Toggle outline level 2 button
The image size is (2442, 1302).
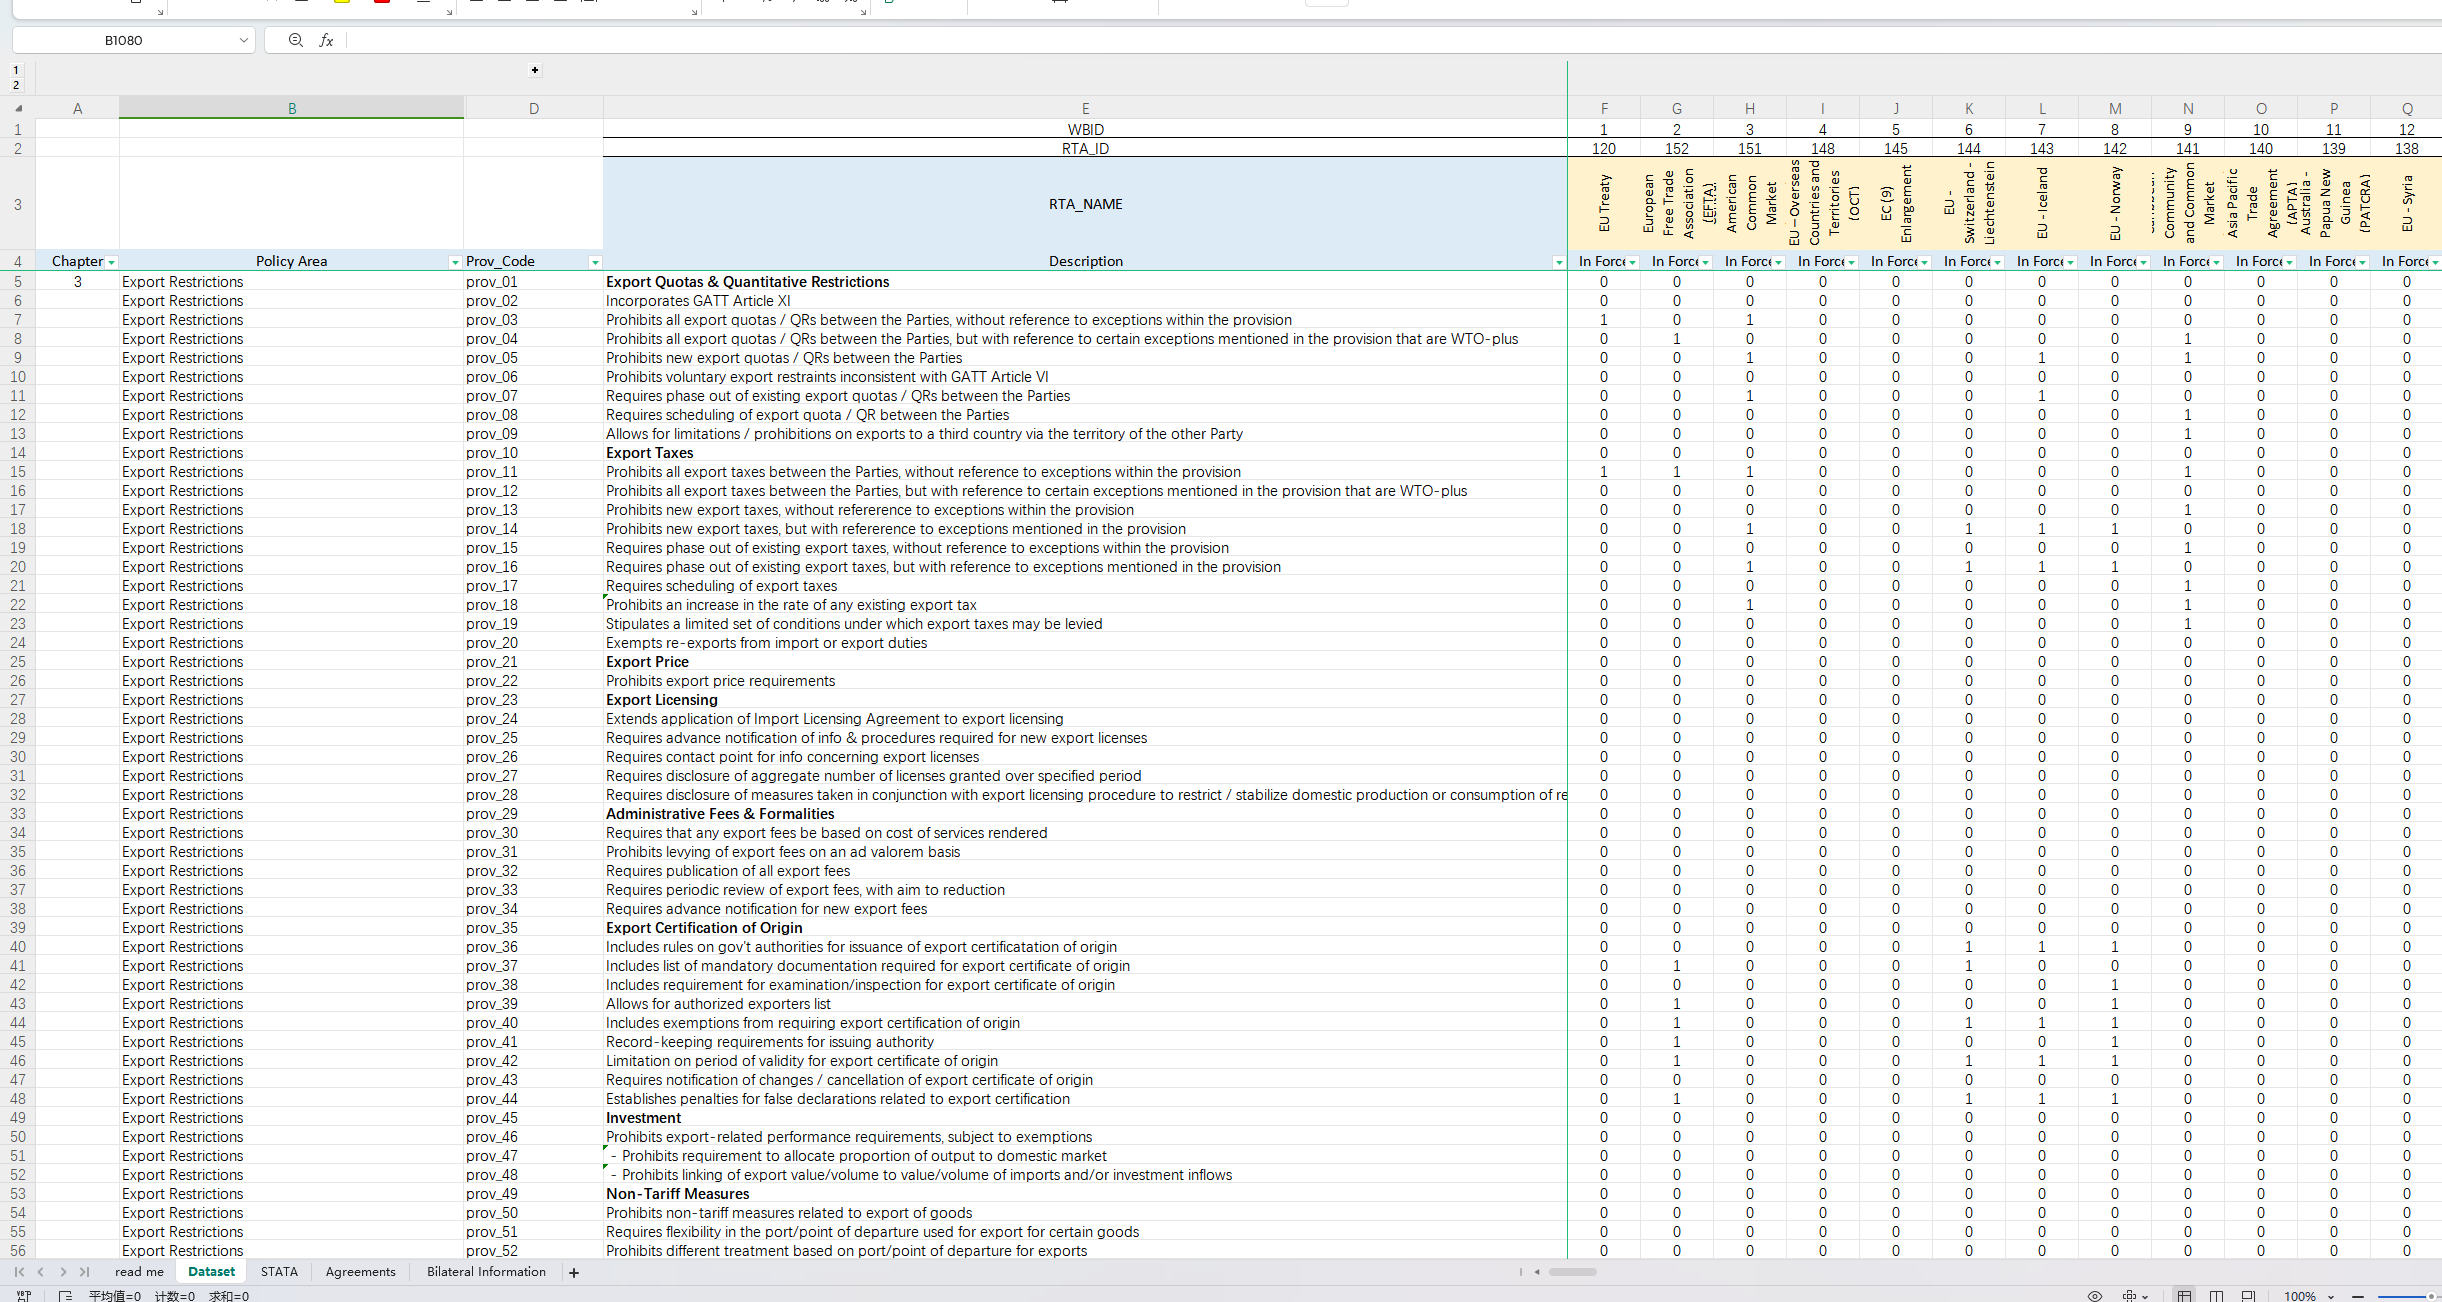16,85
